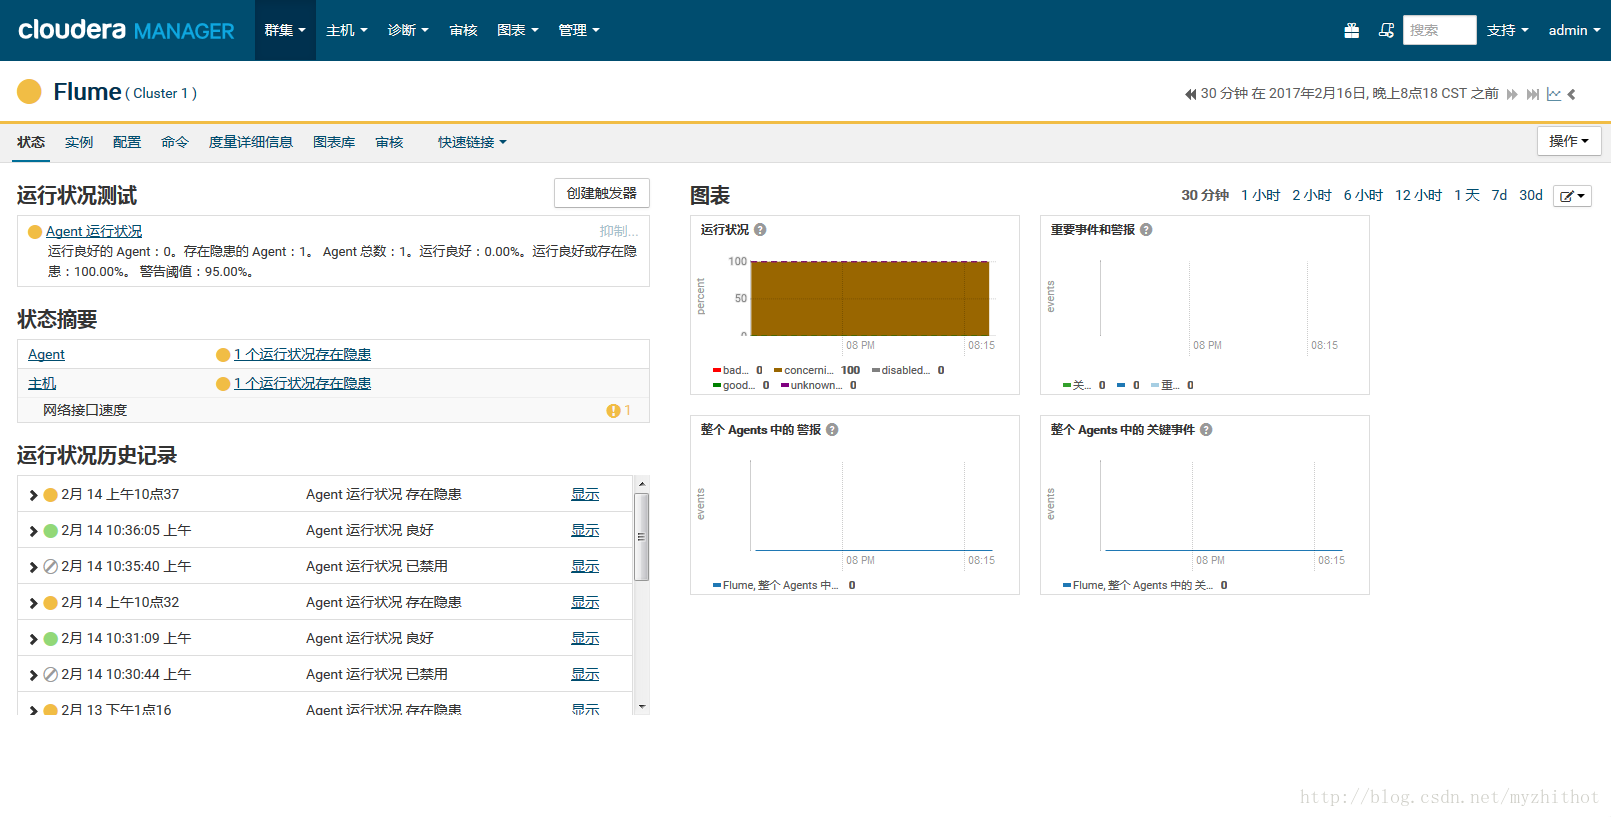Switch to the 配置 tab
Image resolution: width=1611 pixels, height=817 pixels.
click(127, 142)
